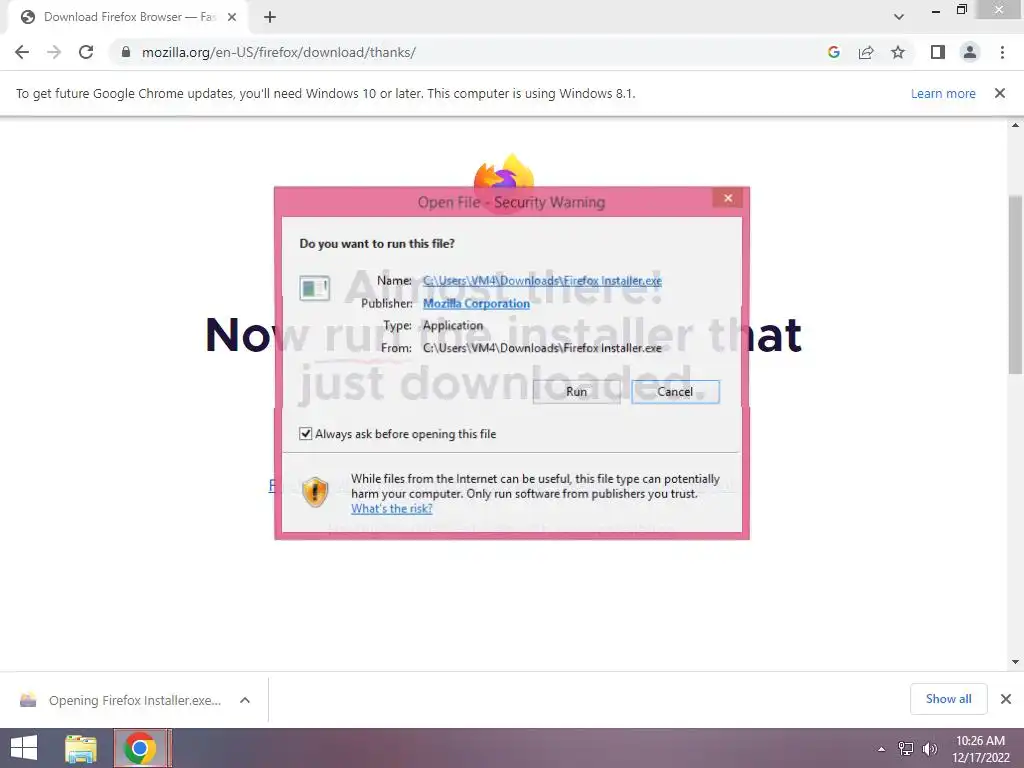Image resolution: width=1024 pixels, height=768 pixels.
Task: Close the downloads bar
Action: (x=1006, y=699)
